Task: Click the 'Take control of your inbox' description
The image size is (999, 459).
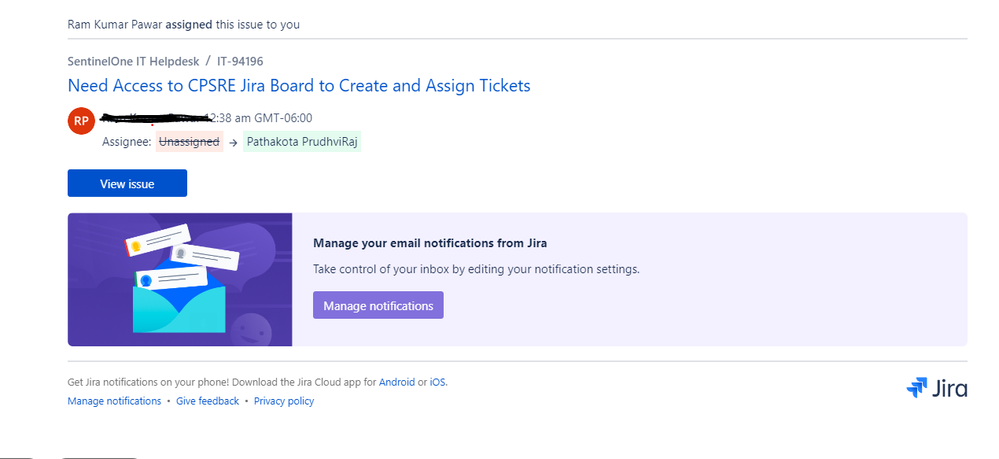Action: 476,269
